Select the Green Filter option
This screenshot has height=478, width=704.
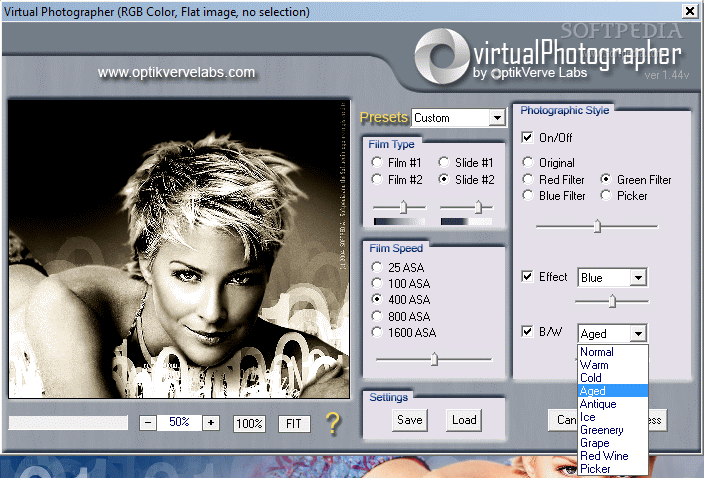606,180
